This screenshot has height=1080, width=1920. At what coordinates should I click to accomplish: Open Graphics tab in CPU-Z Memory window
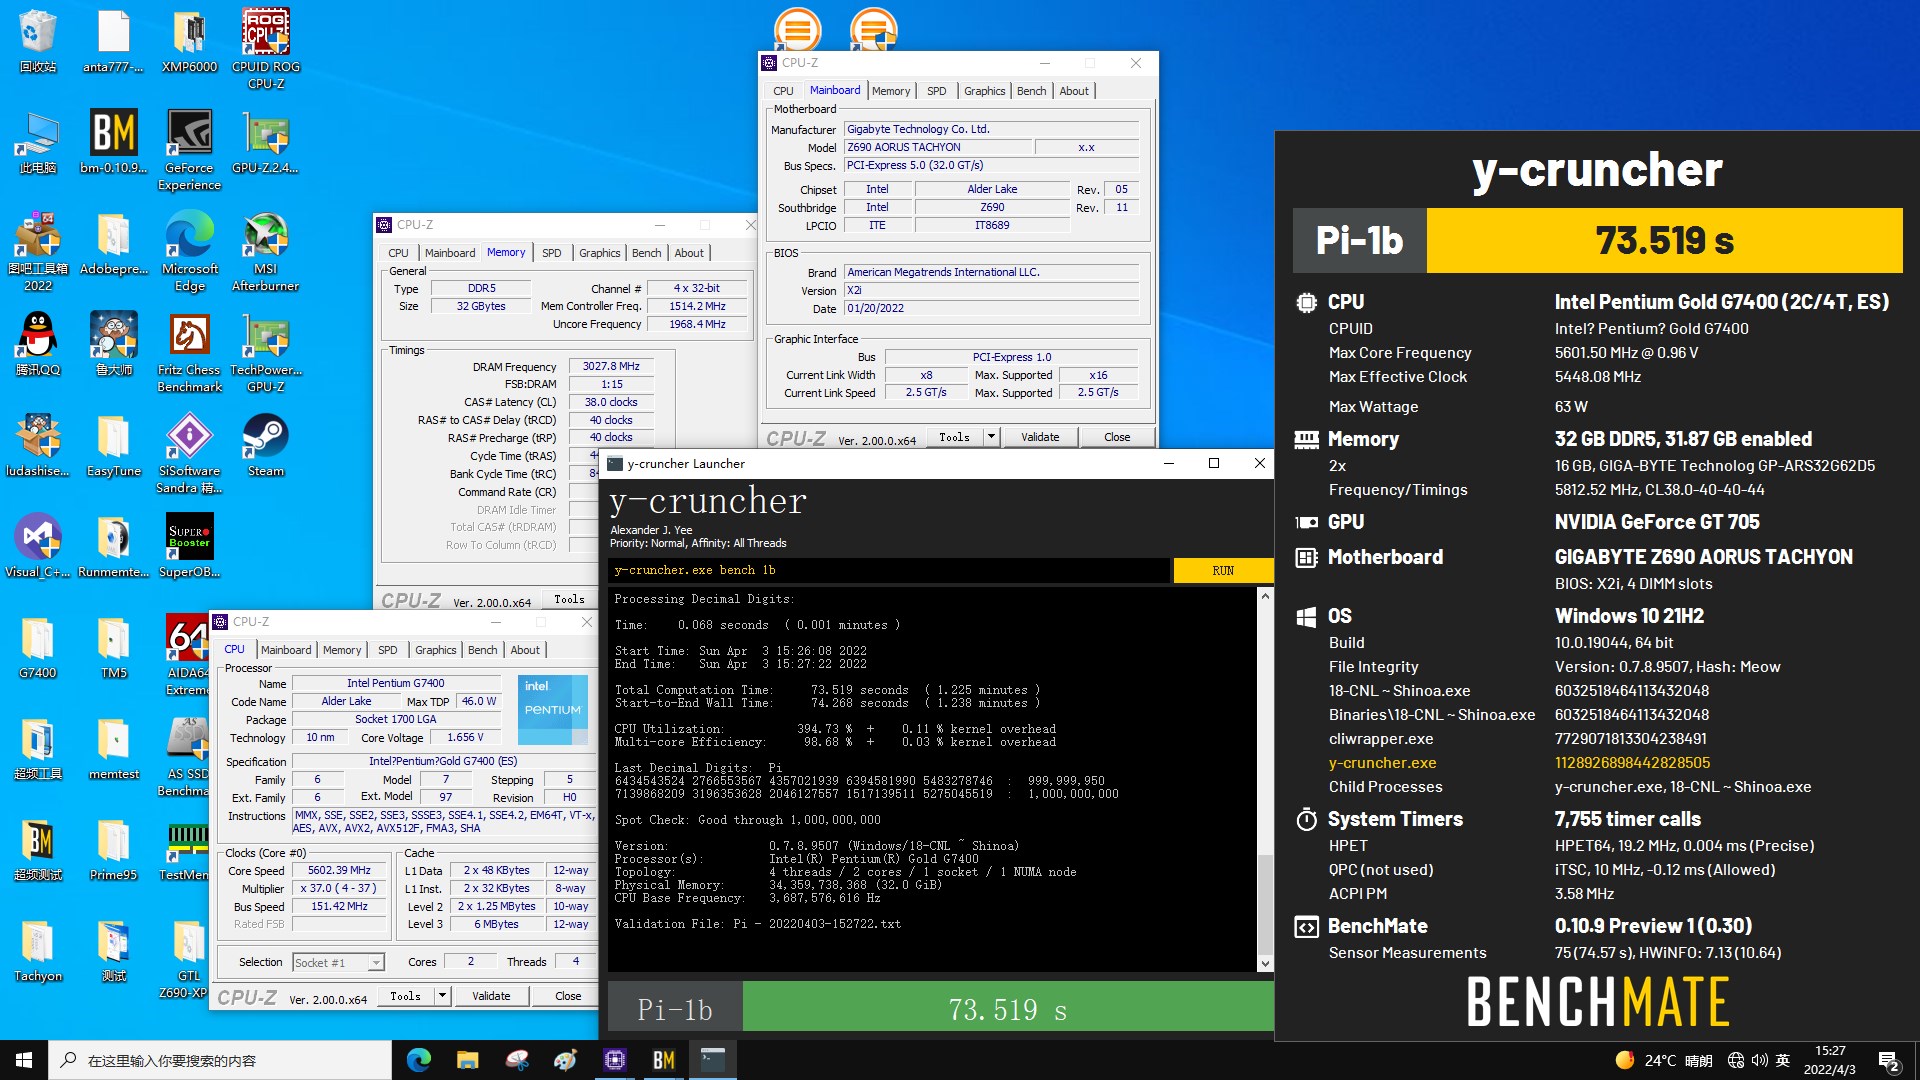click(600, 253)
